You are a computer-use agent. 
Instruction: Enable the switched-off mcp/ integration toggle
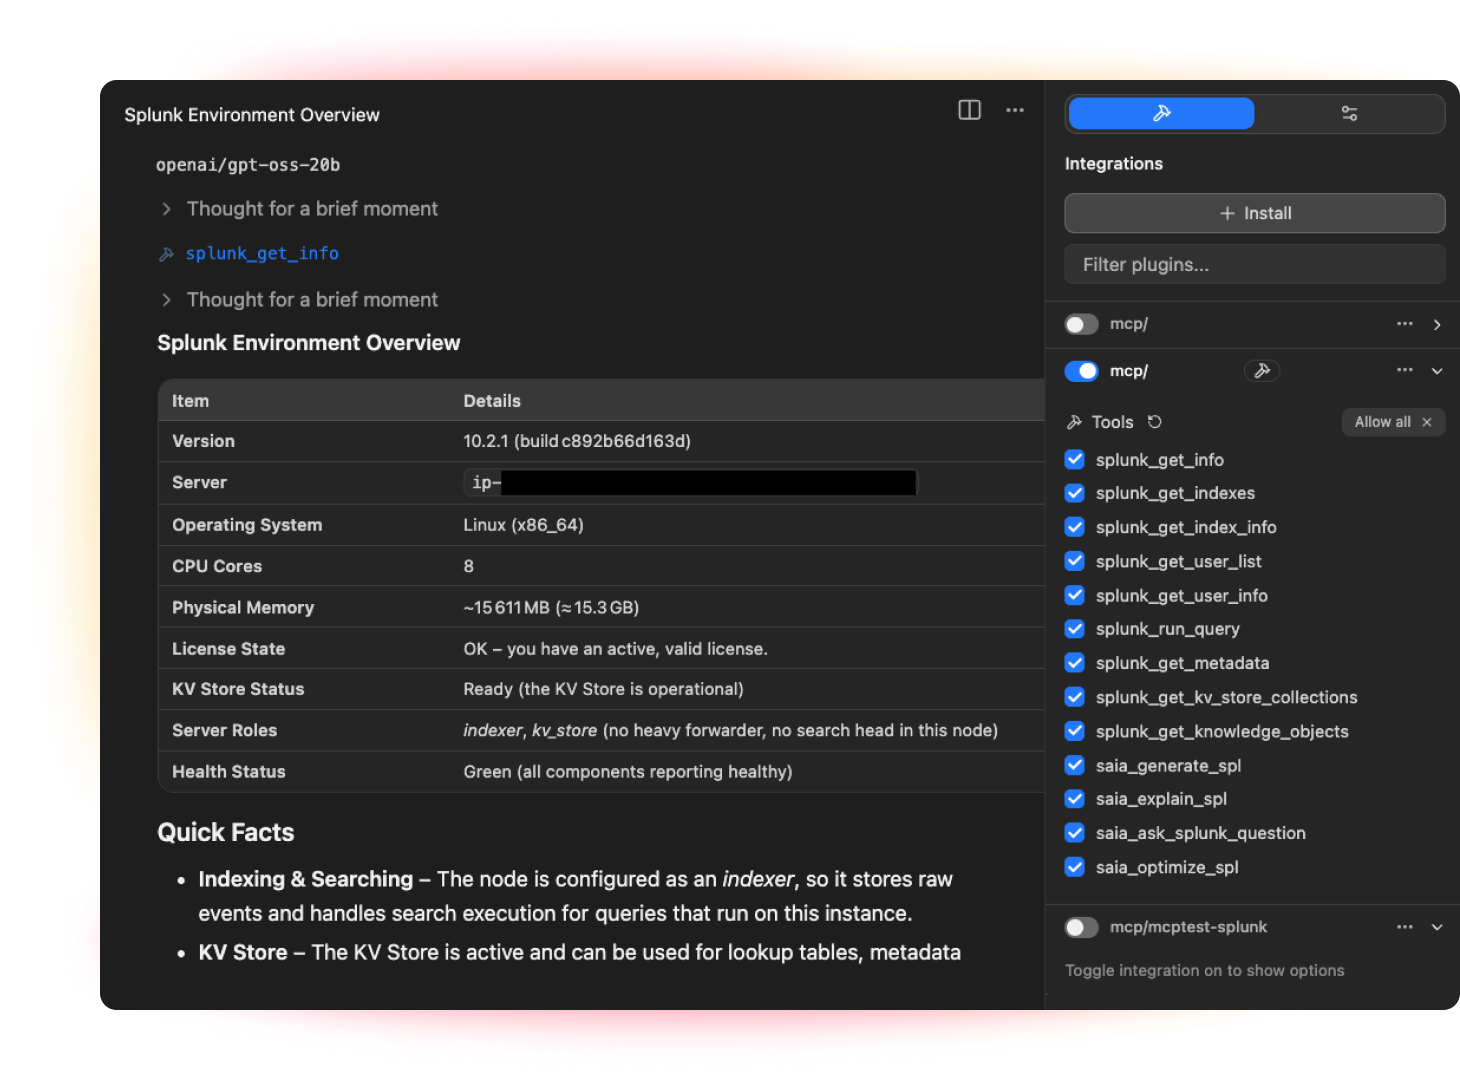click(x=1081, y=324)
